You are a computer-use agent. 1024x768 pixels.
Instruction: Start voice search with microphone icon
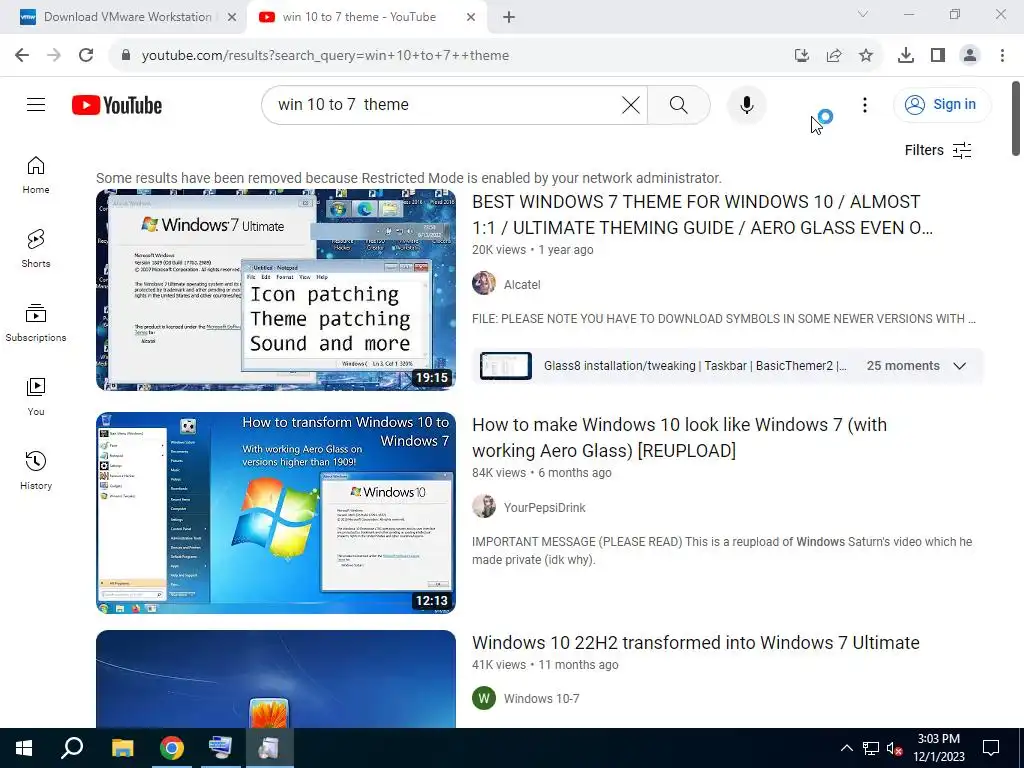pyautogui.click(x=746, y=104)
